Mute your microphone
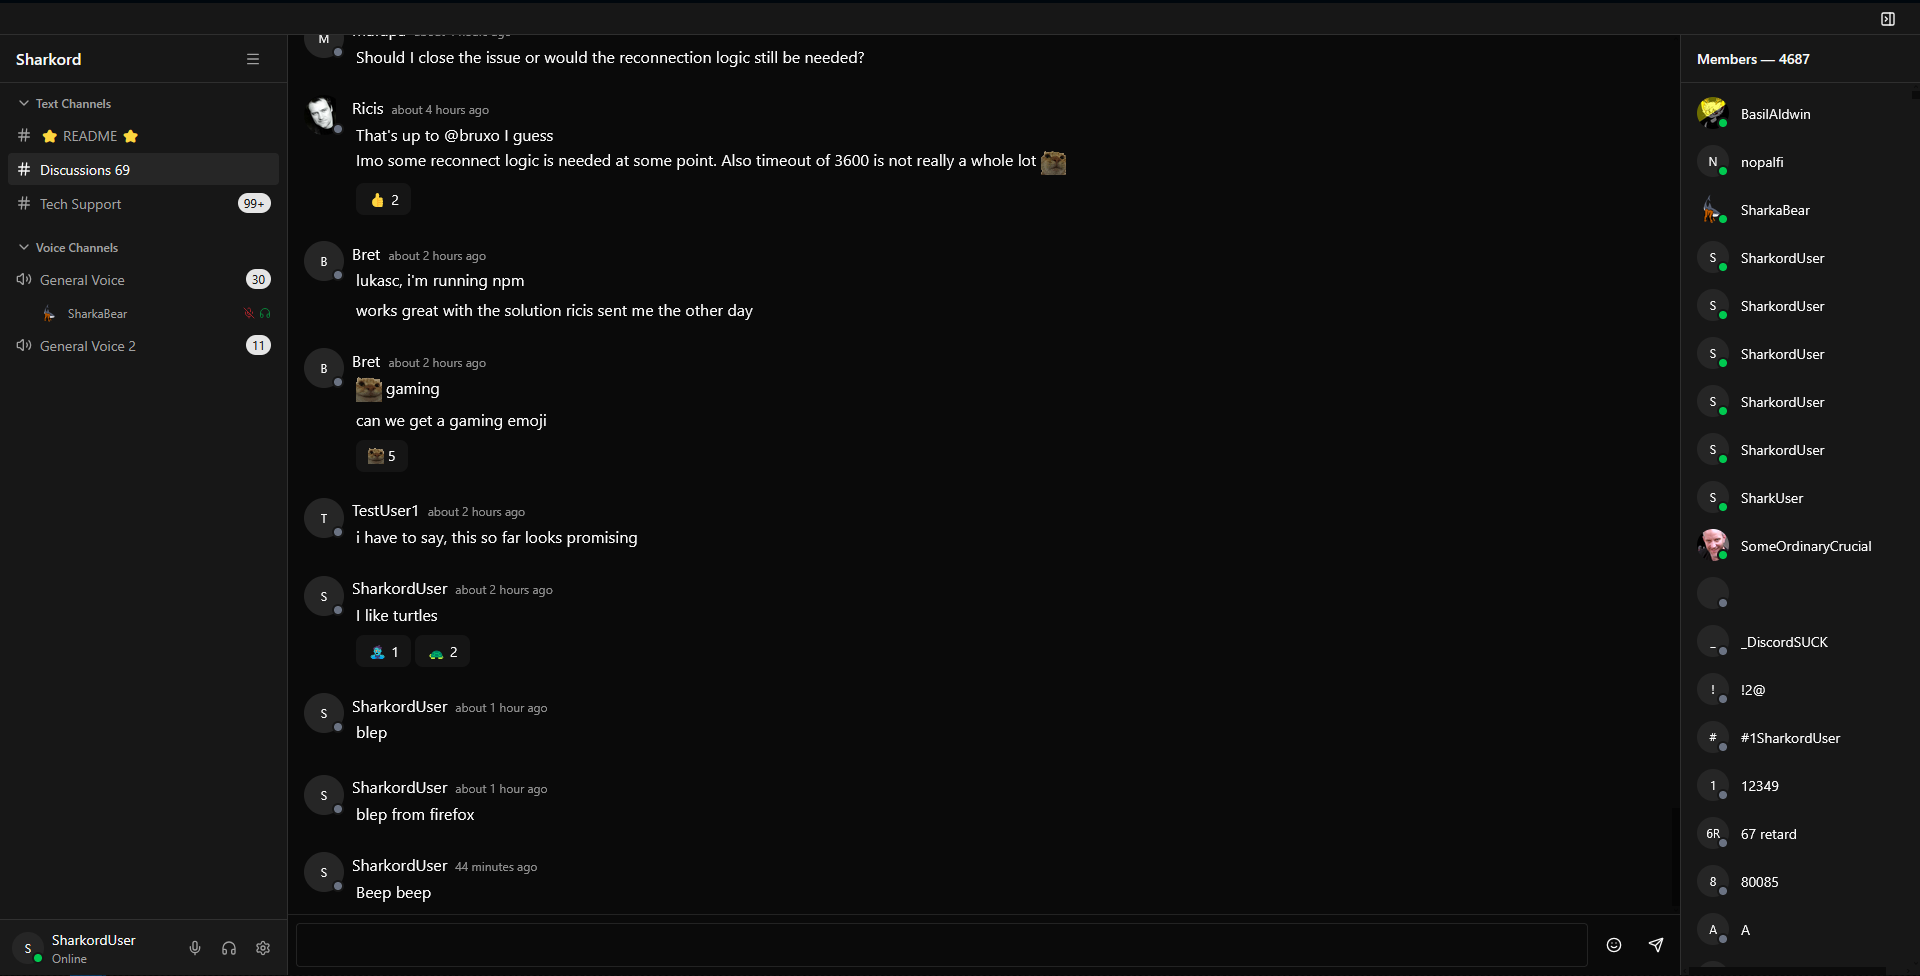Screen dimensions: 1920x976 coord(194,948)
